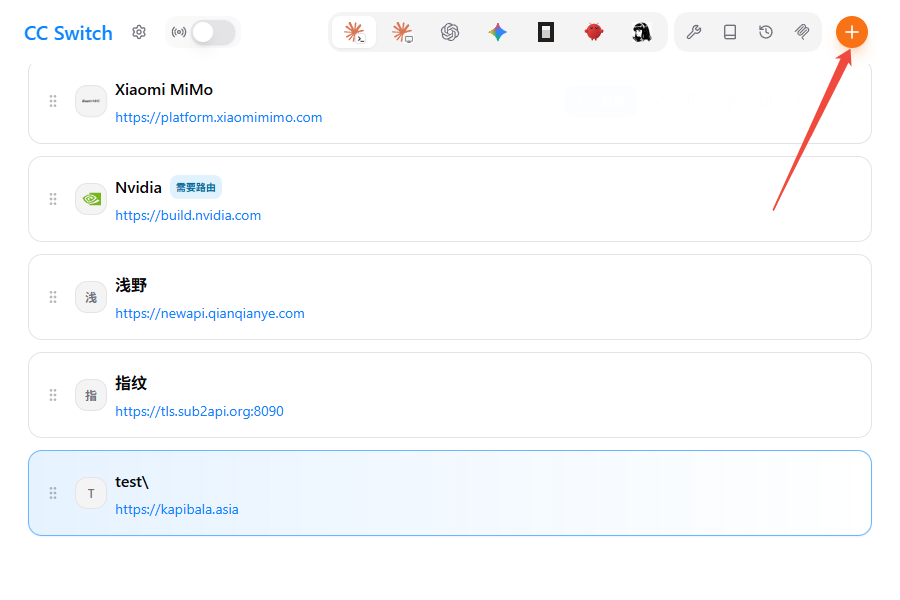Open the history clock icon
This screenshot has width=900, height=600.
coord(766,32)
